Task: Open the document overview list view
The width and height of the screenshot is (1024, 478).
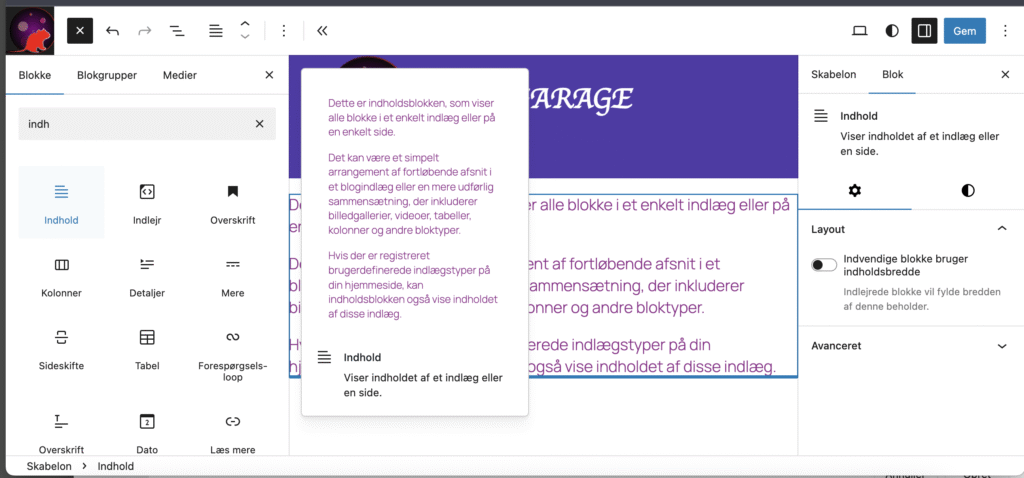Action: coord(177,31)
